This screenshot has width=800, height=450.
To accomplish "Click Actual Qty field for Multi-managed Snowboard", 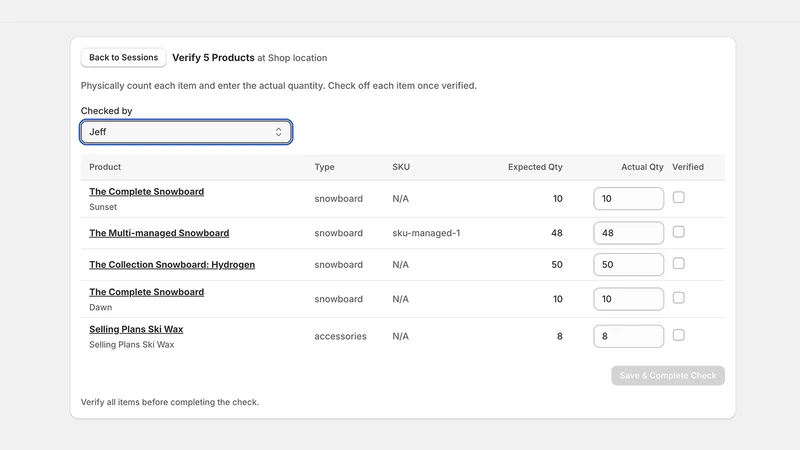I will point(629,233).
